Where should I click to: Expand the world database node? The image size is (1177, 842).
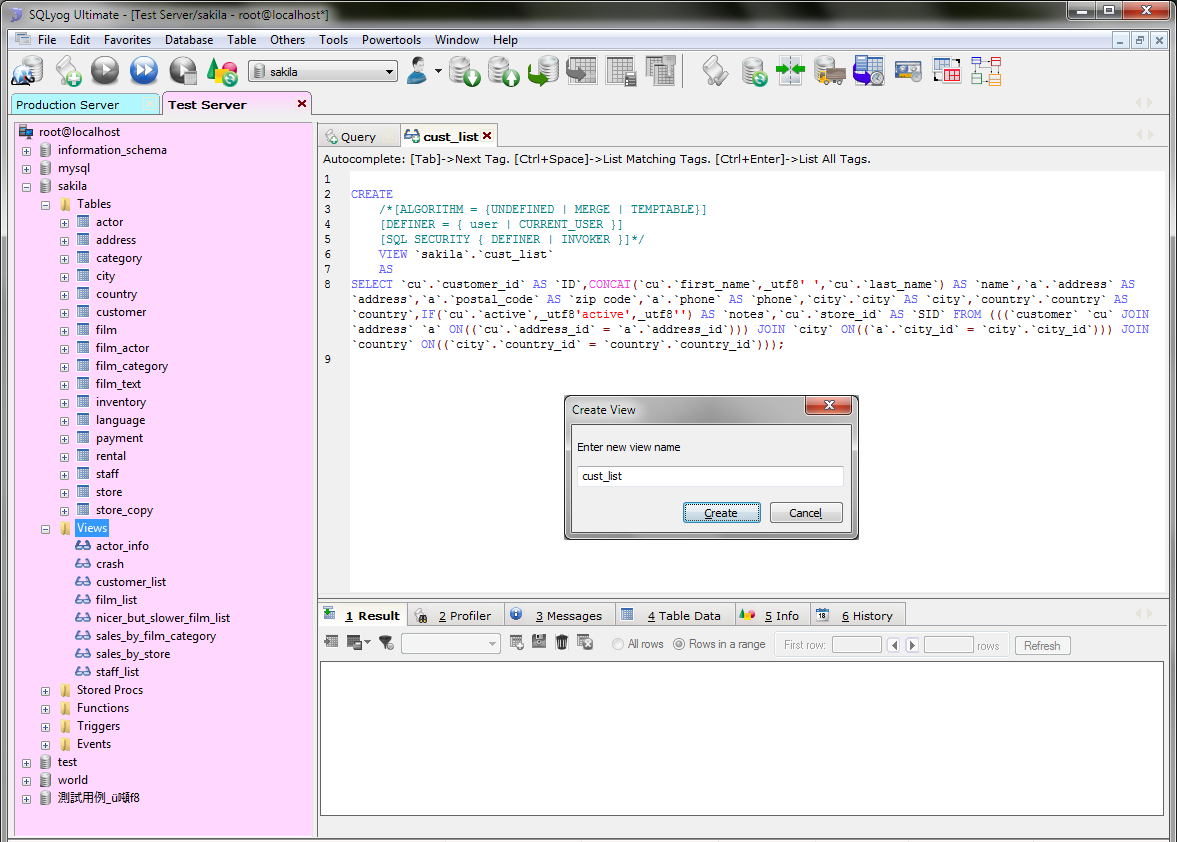click(27, 781)
